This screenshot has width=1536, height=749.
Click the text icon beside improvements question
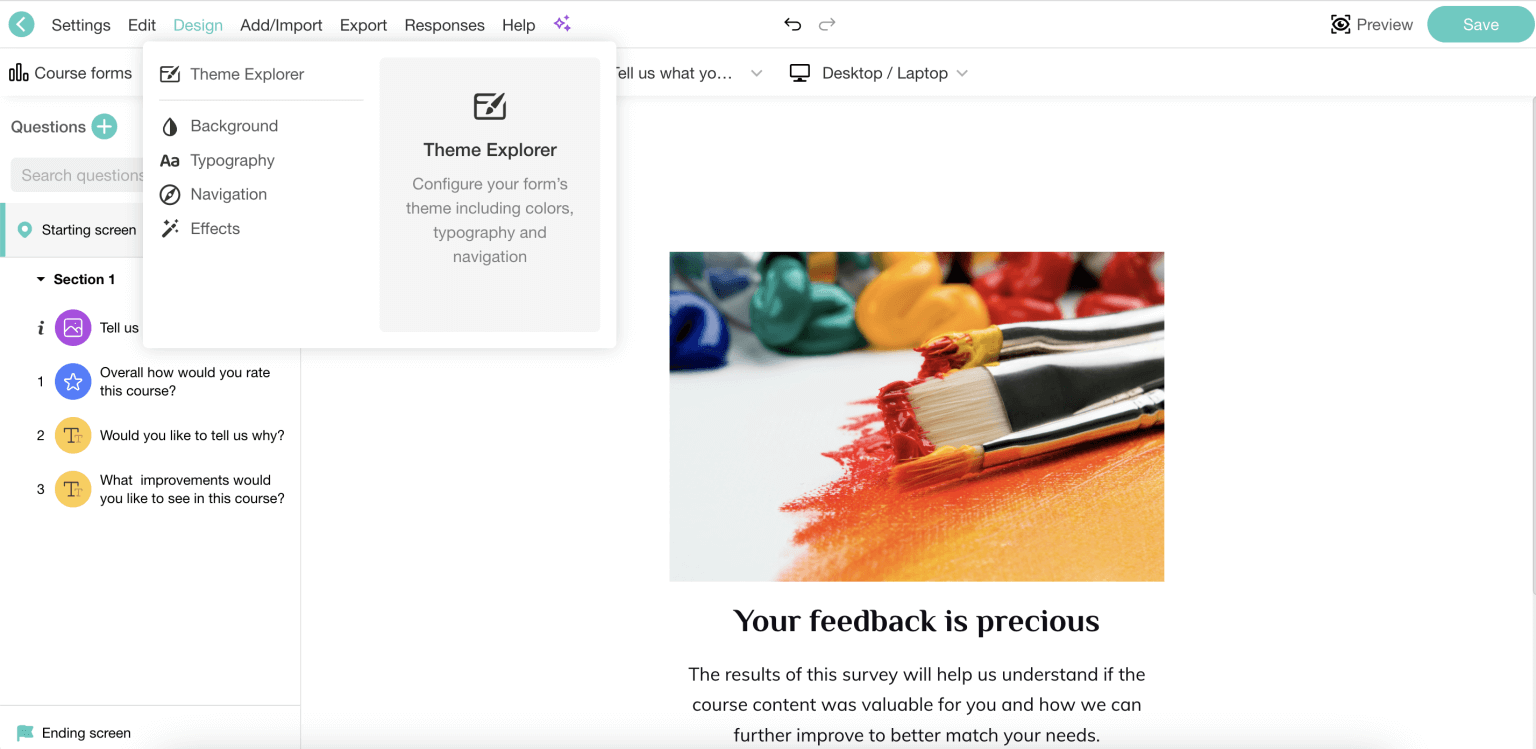[x=72, y=489]
